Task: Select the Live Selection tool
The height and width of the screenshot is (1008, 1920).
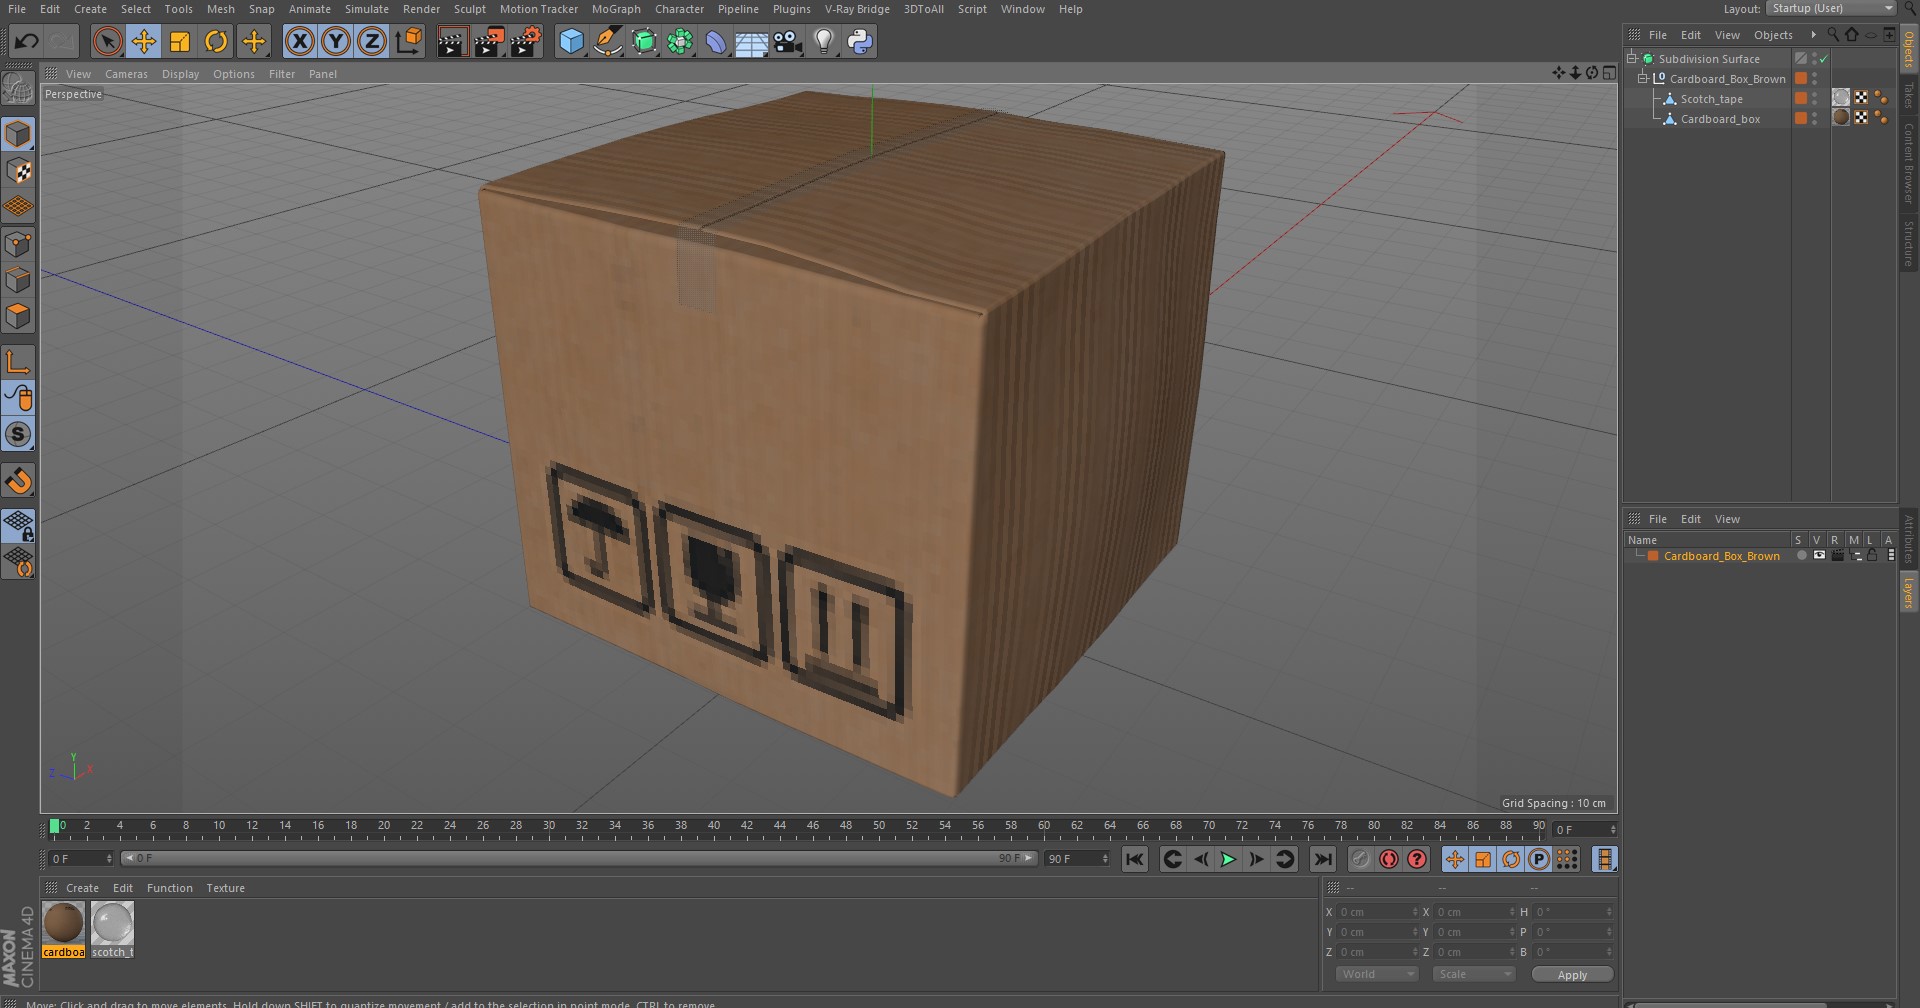Action: point(107,41)
